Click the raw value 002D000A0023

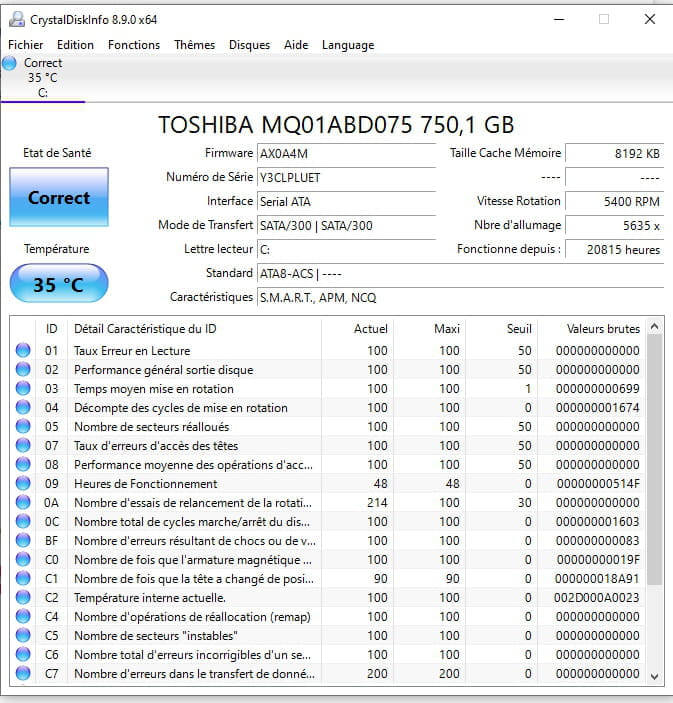[596, 598]
